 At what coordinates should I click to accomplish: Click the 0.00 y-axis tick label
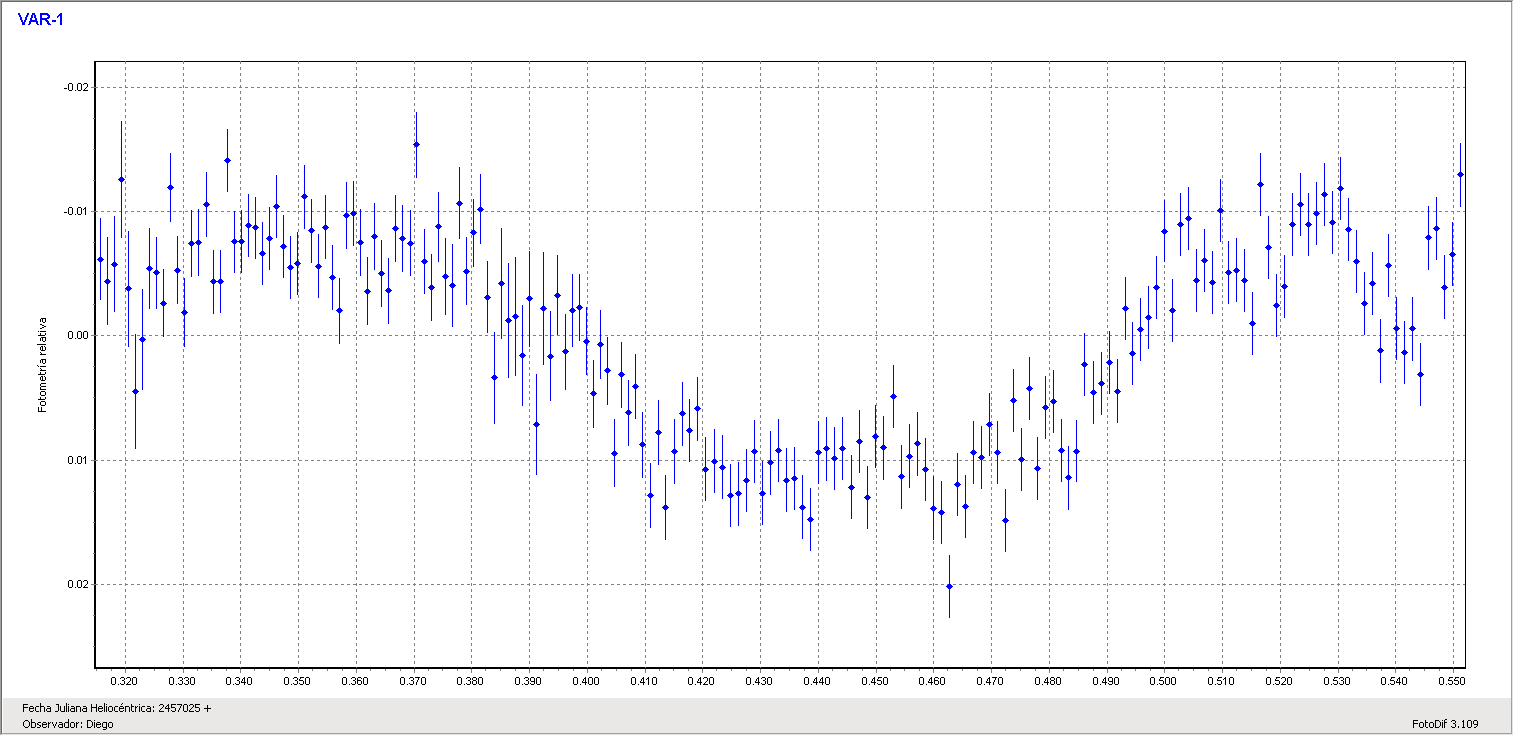tap(78, 336)
